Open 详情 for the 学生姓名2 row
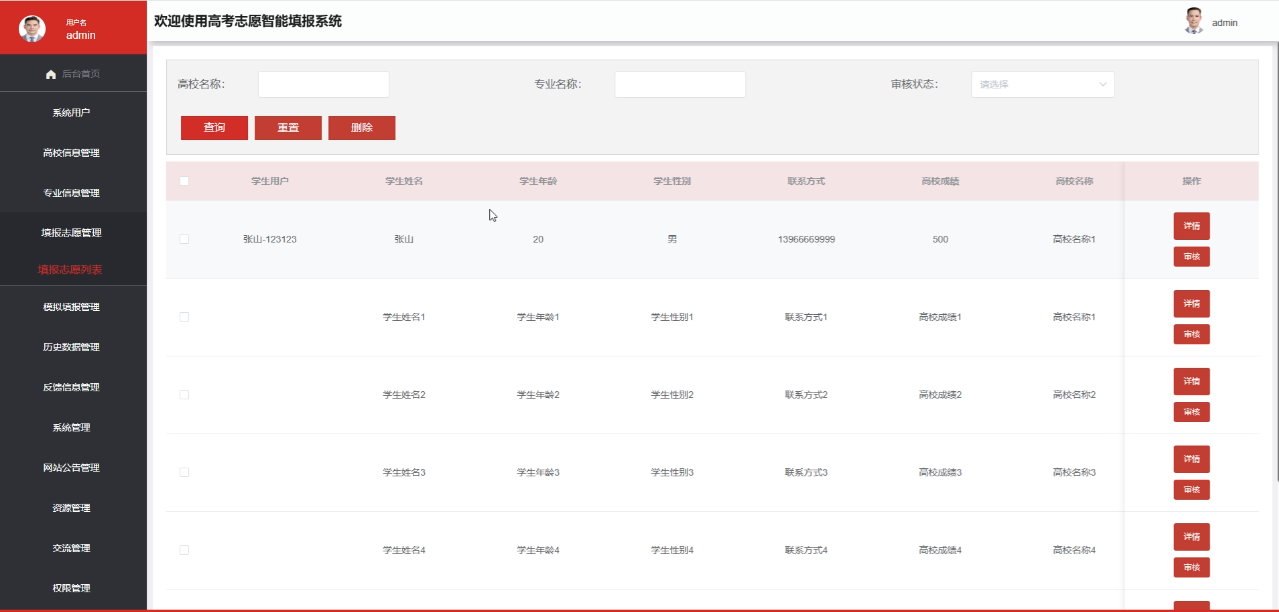This screenshot has width=1279, height=612. coord(1192,381)
